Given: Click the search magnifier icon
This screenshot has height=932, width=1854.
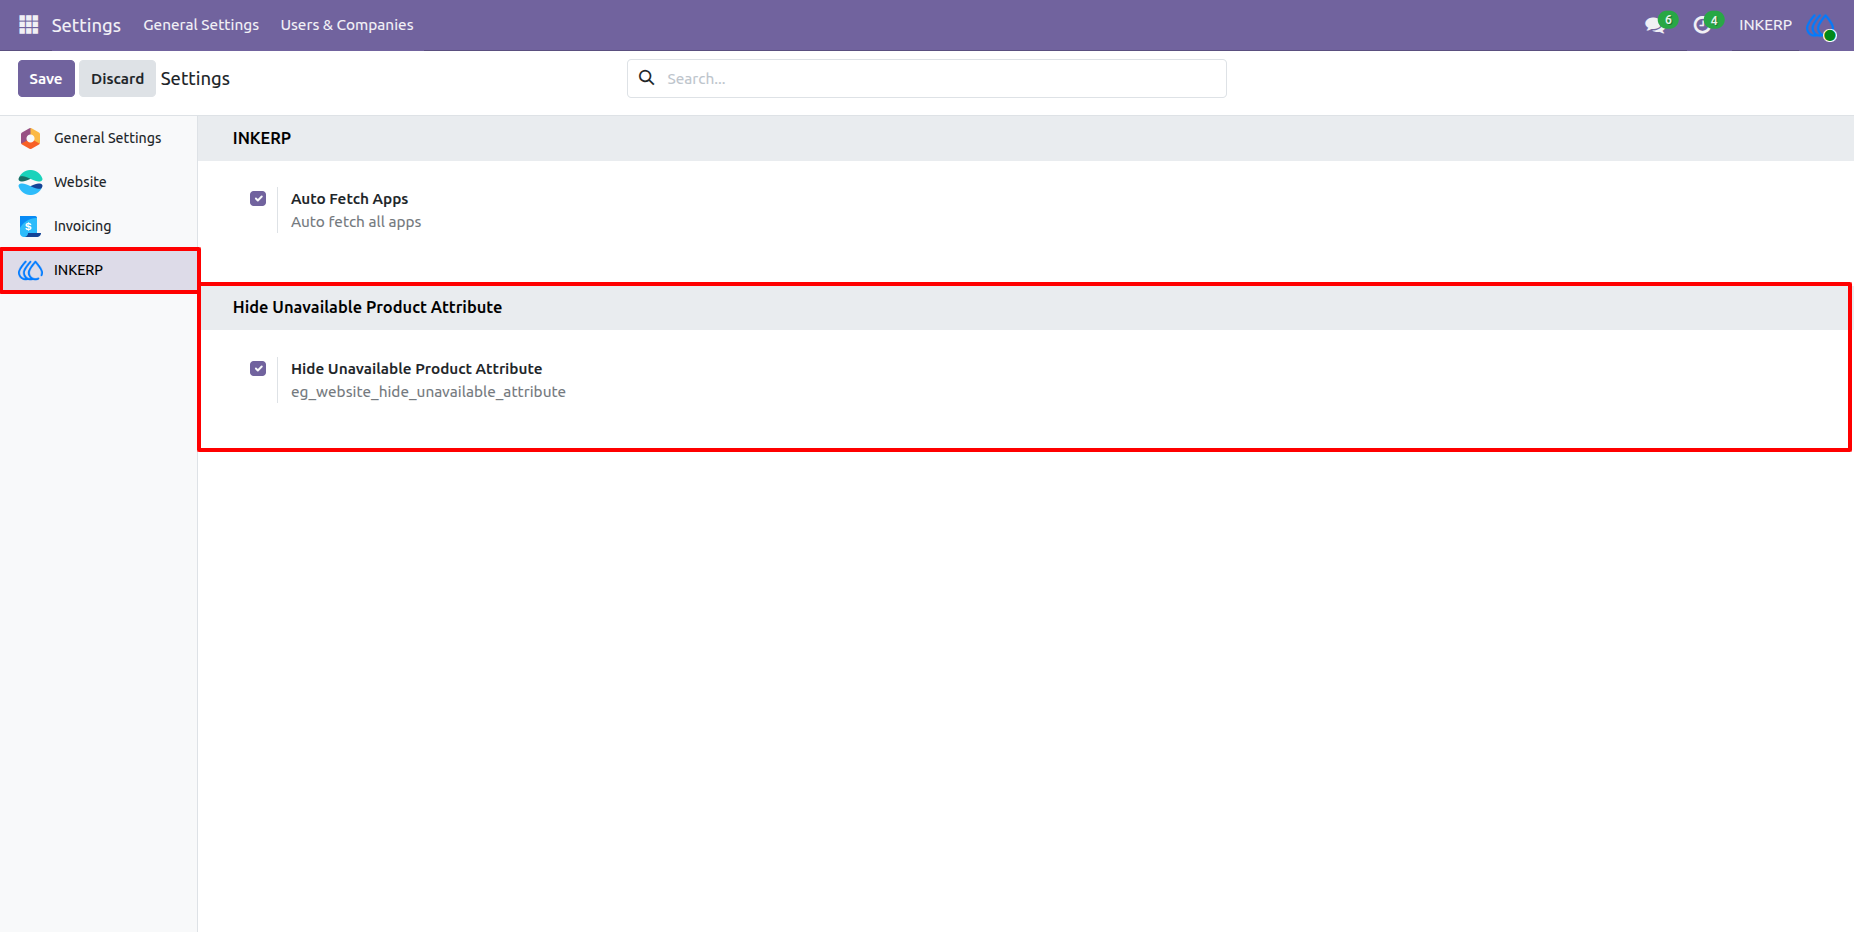Looking at the screenshot, I should pos(647,78).
